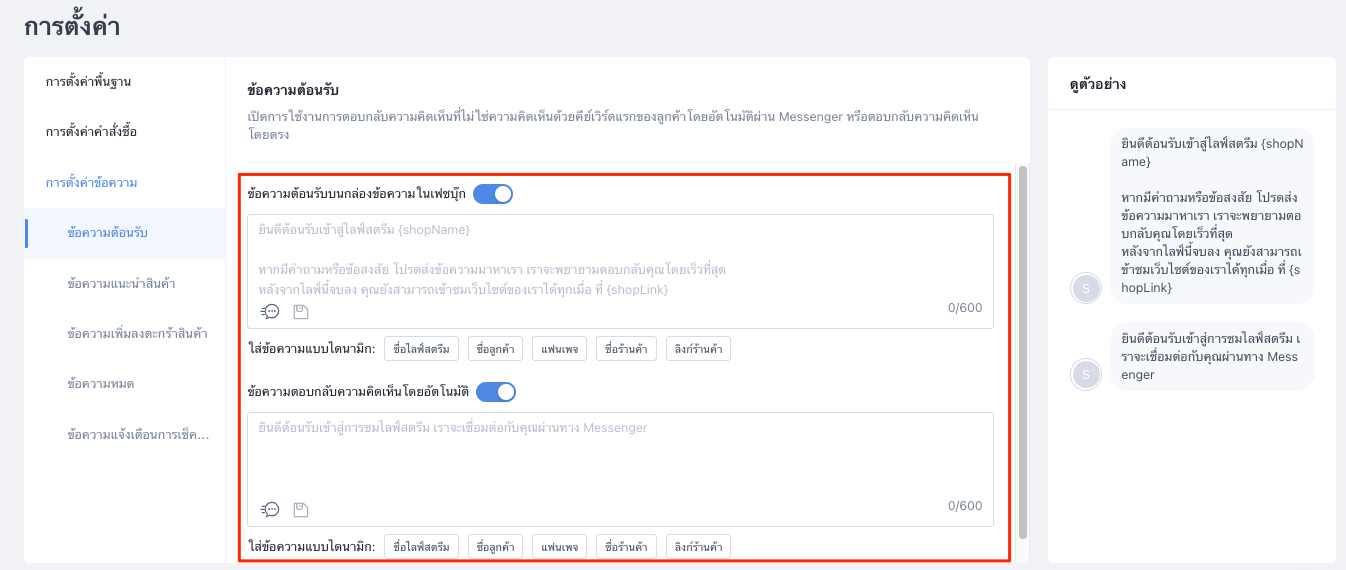The width and height of the screenshot is (1346, 570).
Task: Insert แฟนเพจ tag into Facebook inbox message
Action: pos(559,349)
